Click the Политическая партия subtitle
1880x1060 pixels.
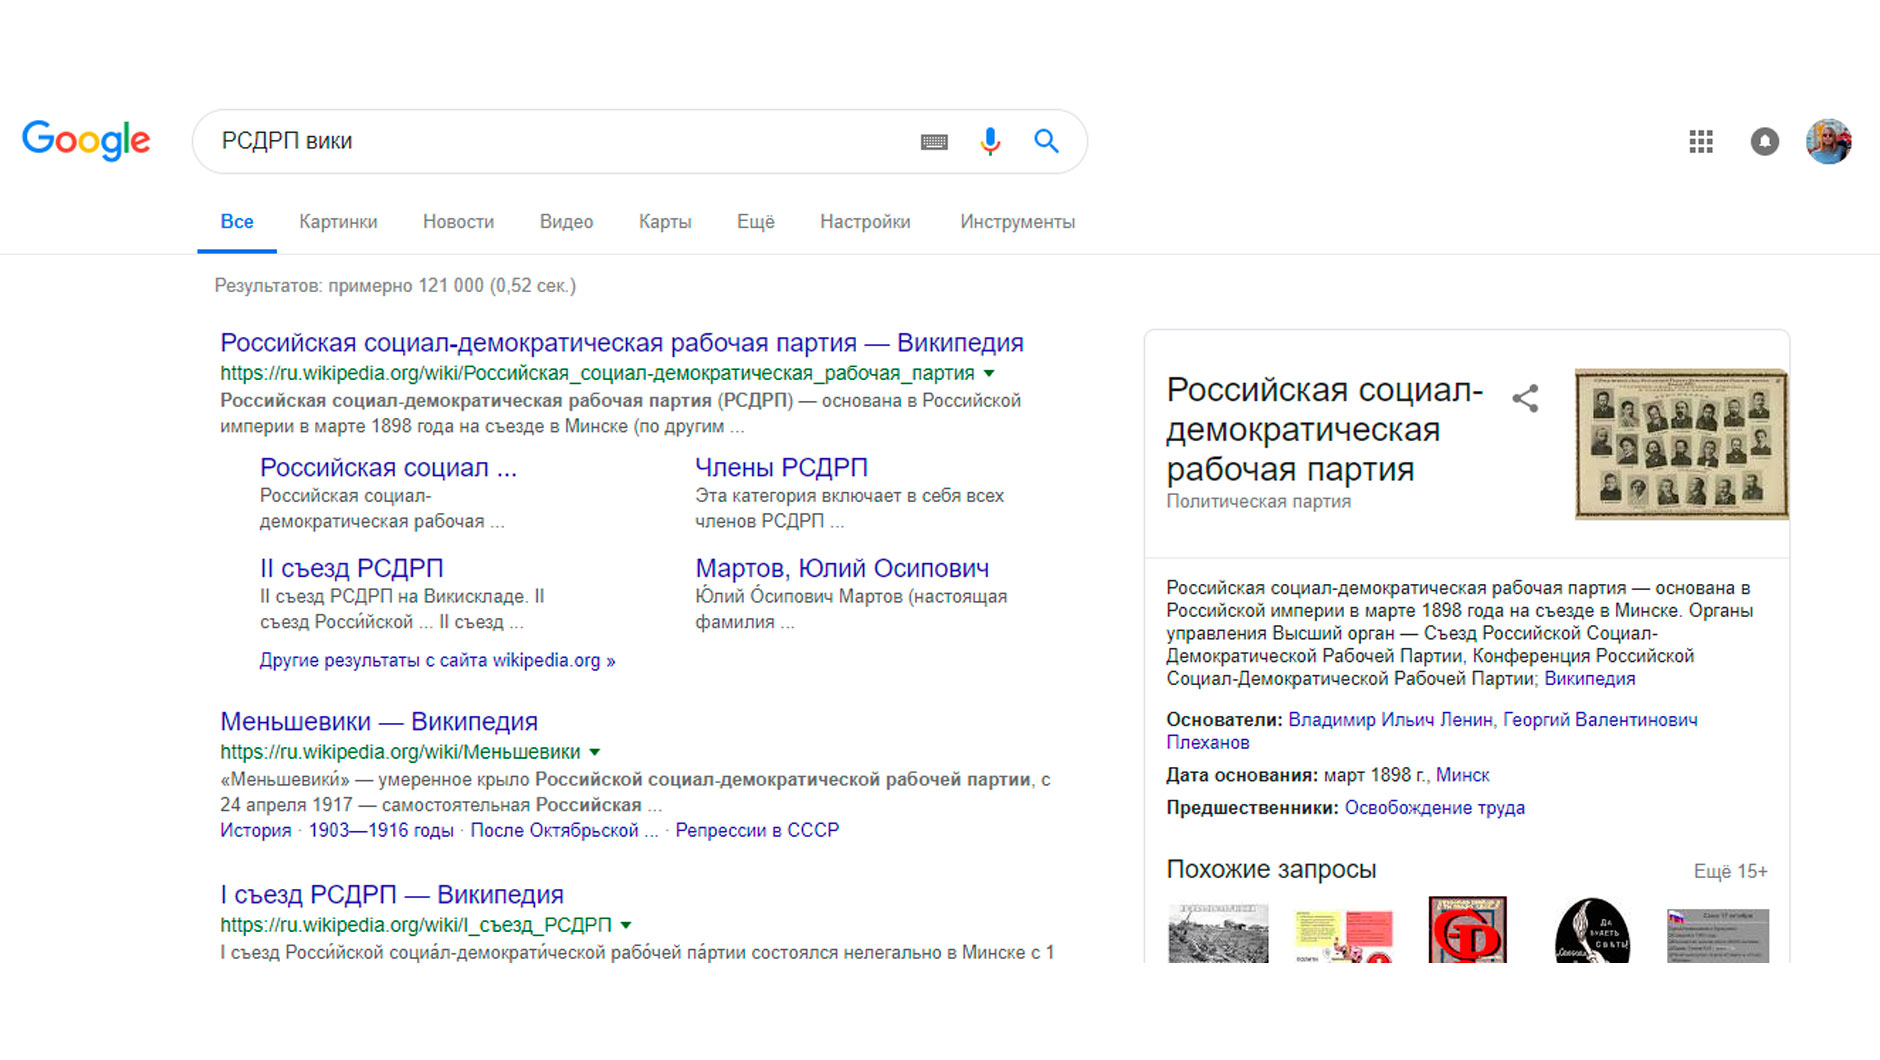tap(1258, 502)
